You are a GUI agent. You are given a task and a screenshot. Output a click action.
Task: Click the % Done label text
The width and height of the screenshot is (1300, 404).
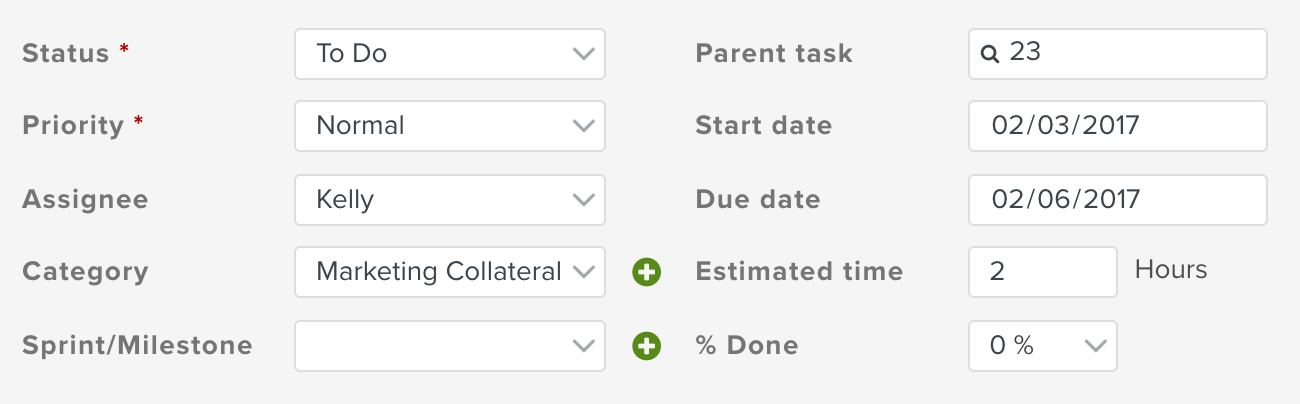[x=747, y=346]
